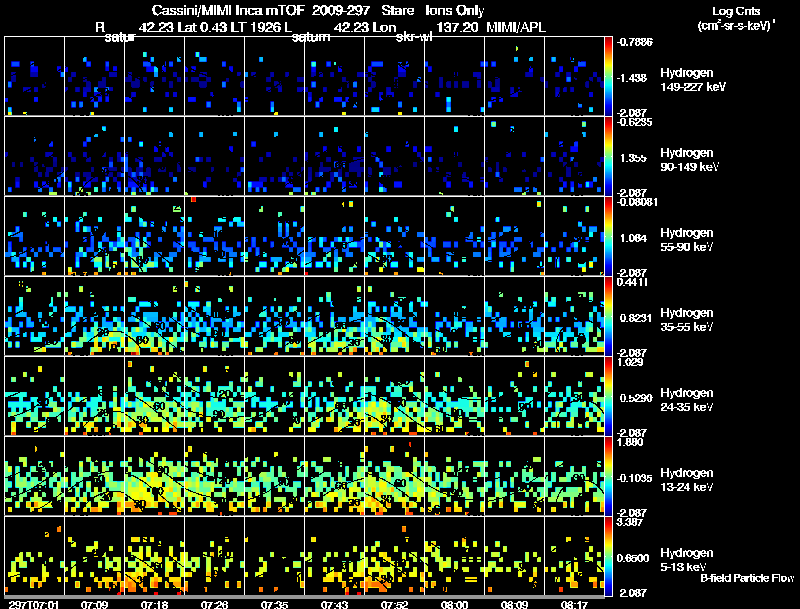Click the Hydrogen 24-35 keV row label
This screenshot has width=800, height=609.
tap(687, 400)
